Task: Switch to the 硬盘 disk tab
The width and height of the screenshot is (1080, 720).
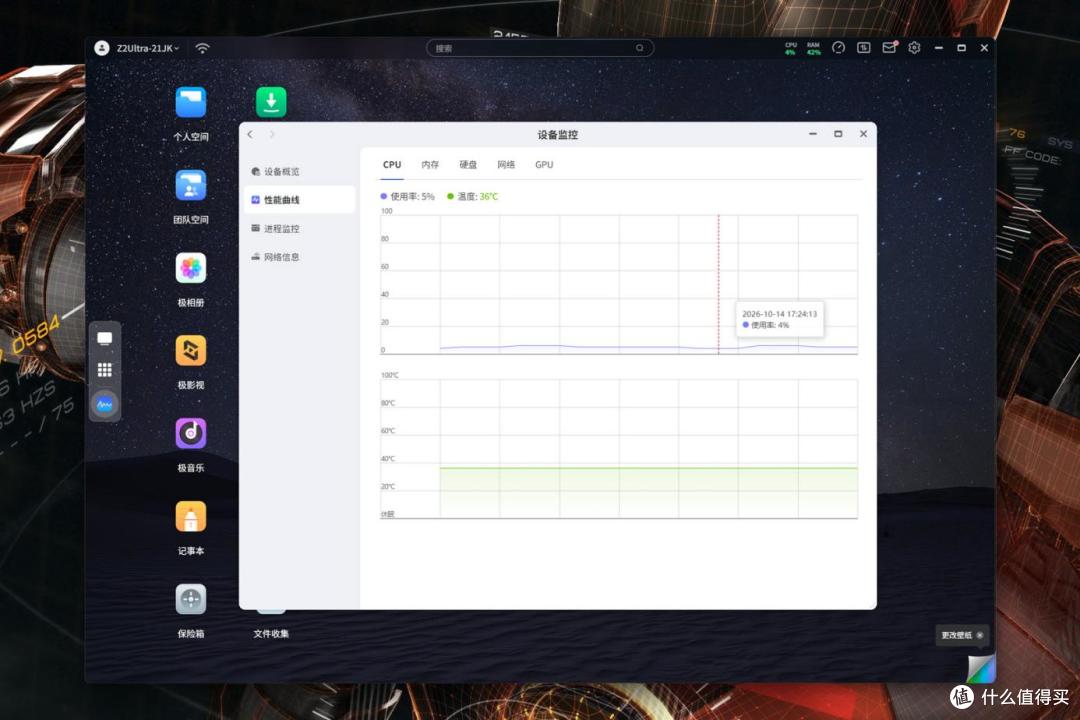Action: point(468,165)
